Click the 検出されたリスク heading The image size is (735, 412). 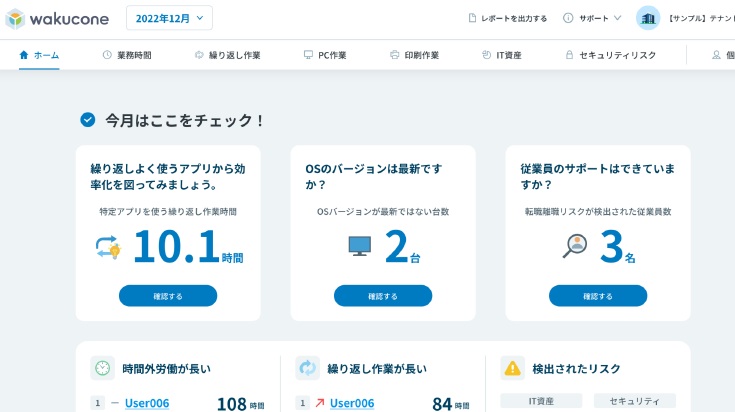click(576, 369)
